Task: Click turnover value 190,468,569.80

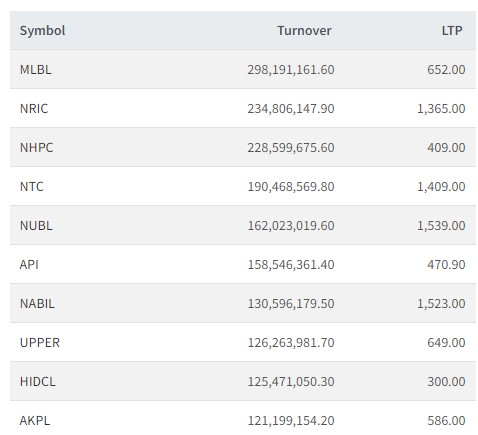Action: (291, 187)
